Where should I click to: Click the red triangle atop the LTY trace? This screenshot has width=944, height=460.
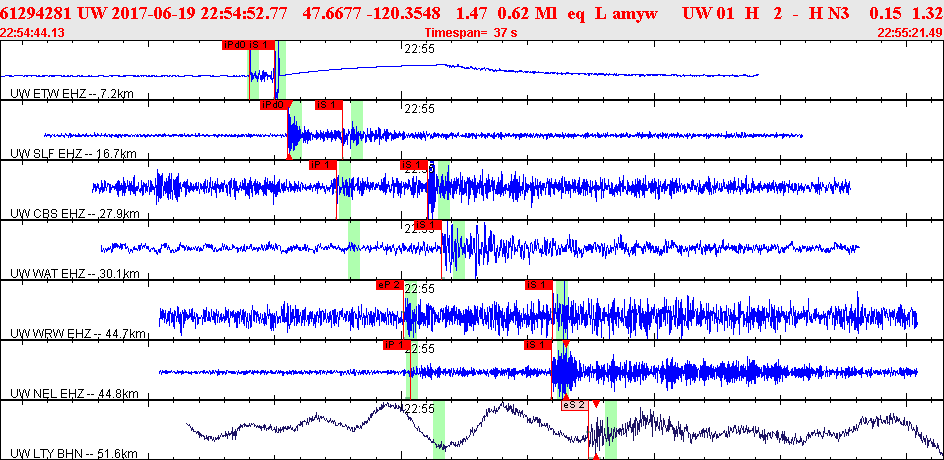pos(595,404)
